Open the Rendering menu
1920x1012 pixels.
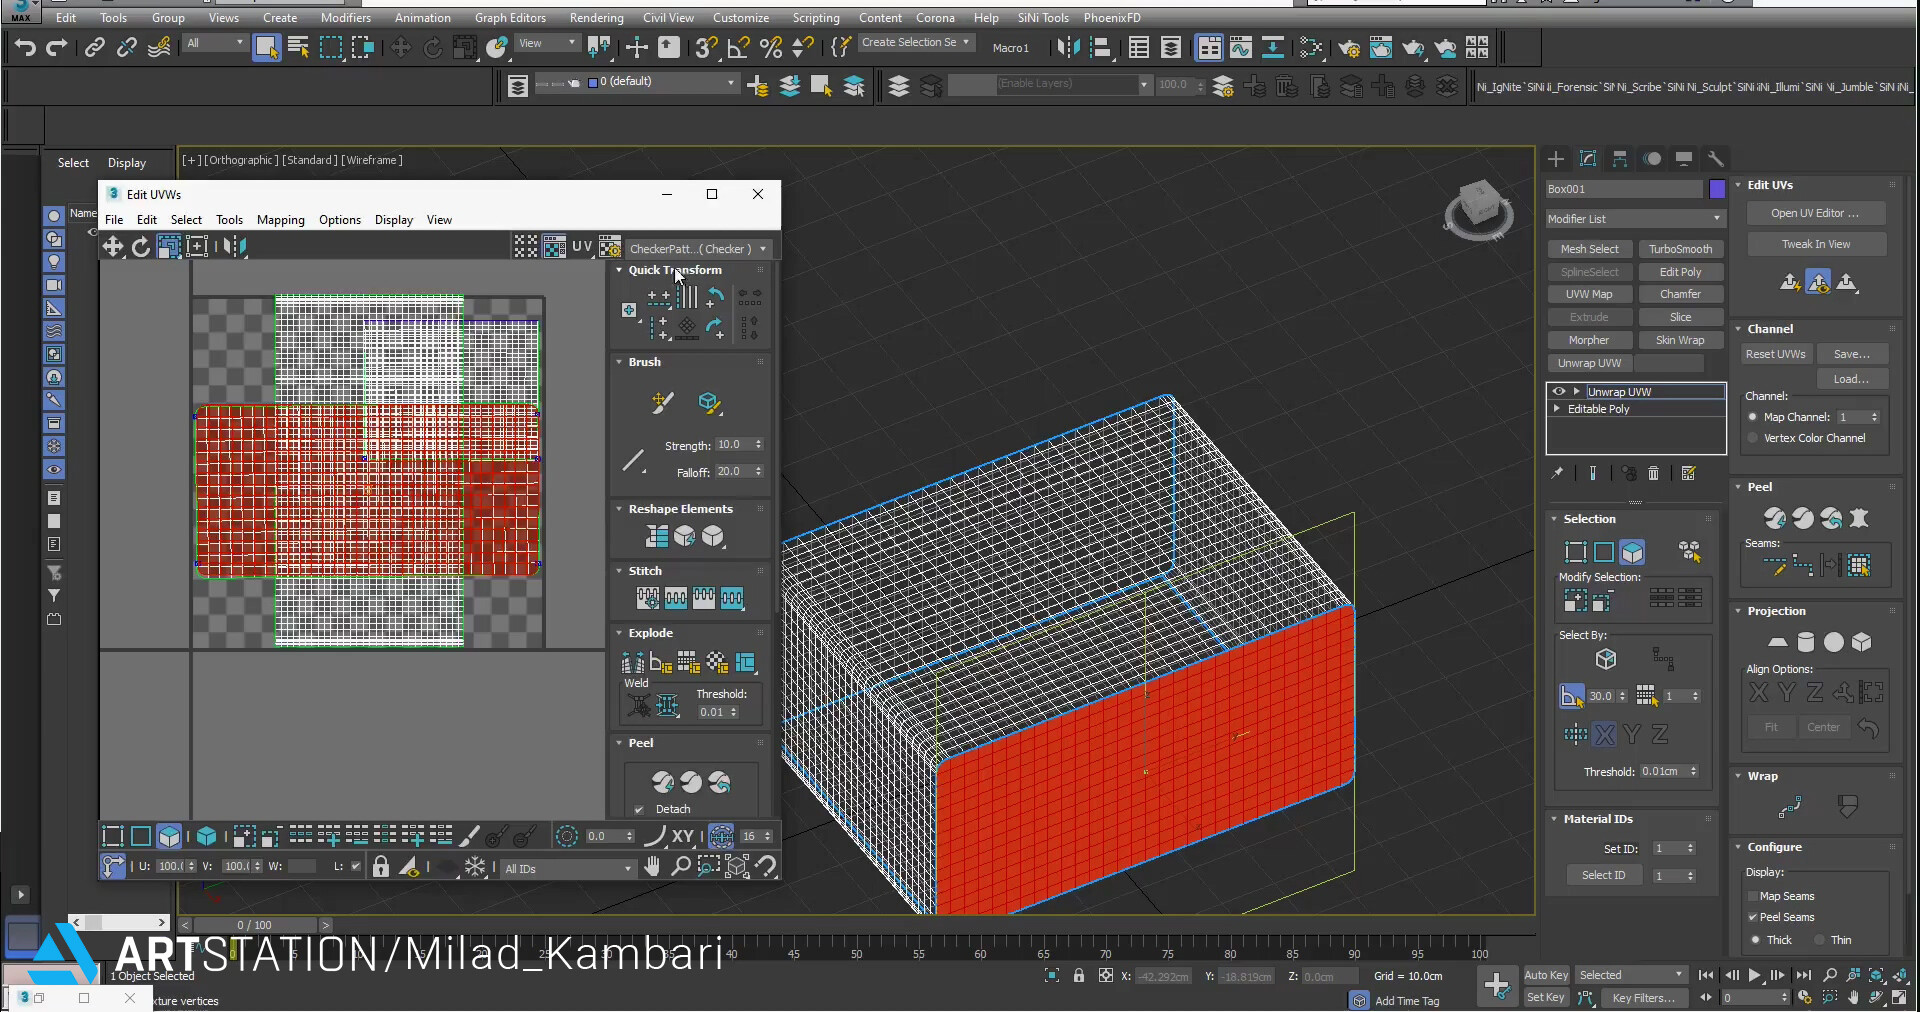tap(596, 18)
